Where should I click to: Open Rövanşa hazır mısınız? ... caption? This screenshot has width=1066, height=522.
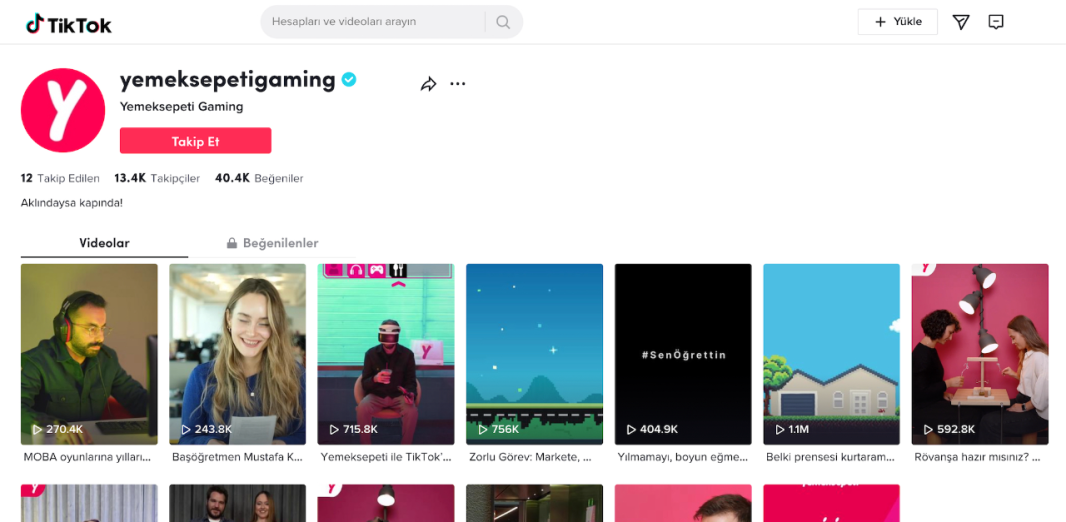coord(978,457)
